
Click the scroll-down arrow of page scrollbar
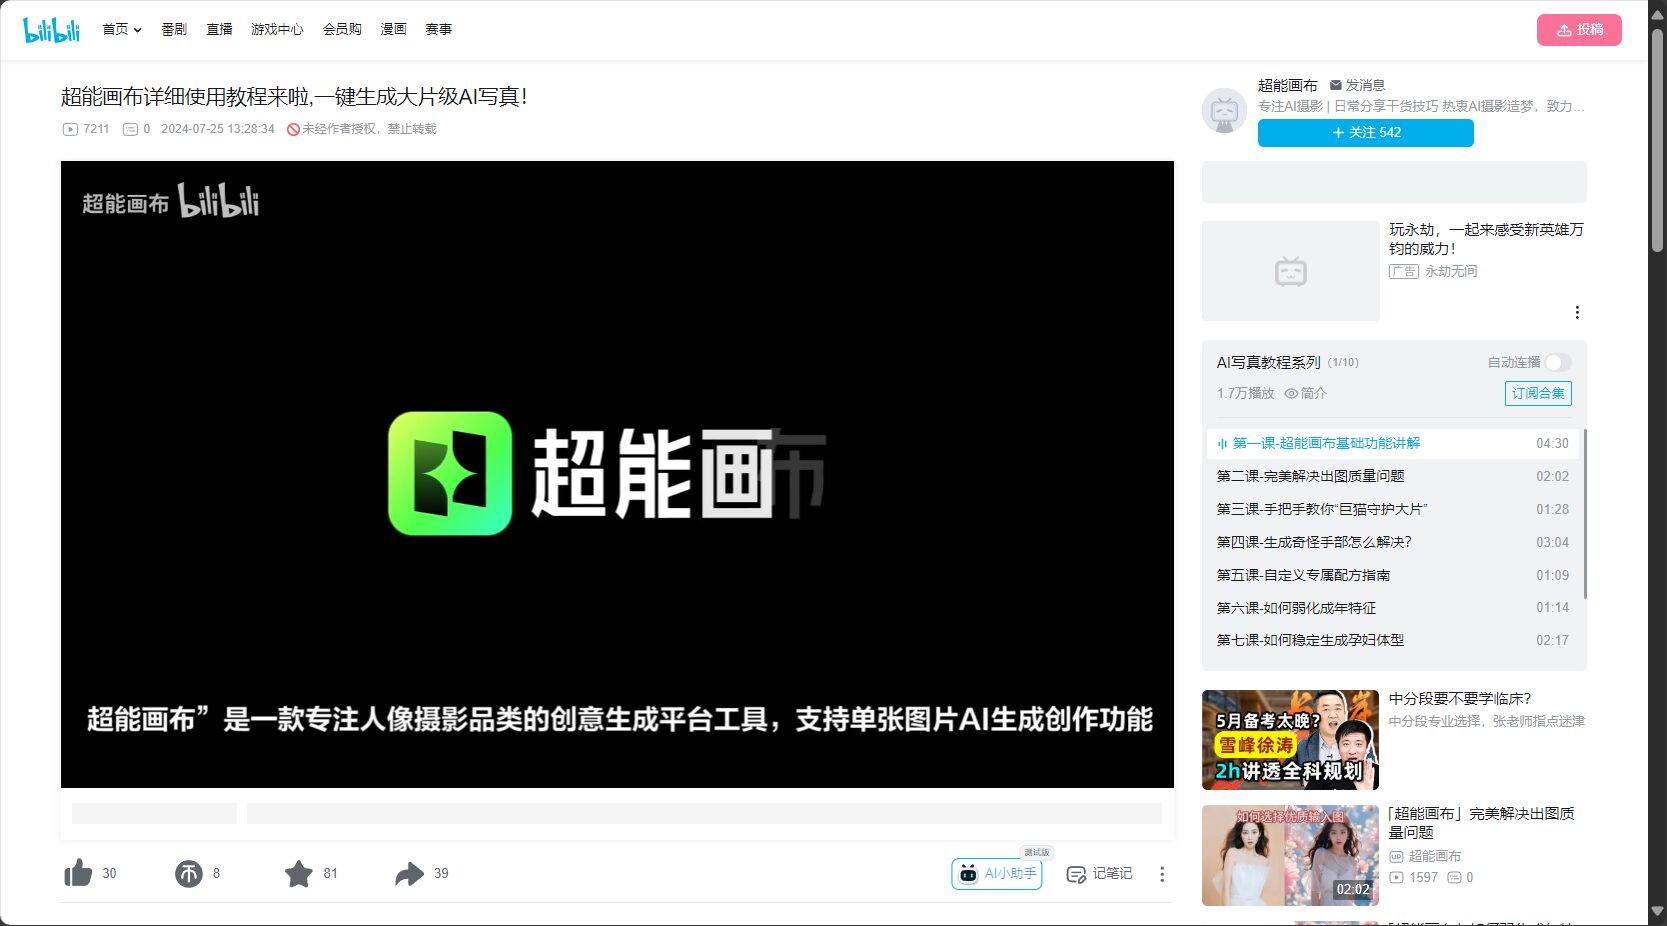[1657, 911]
